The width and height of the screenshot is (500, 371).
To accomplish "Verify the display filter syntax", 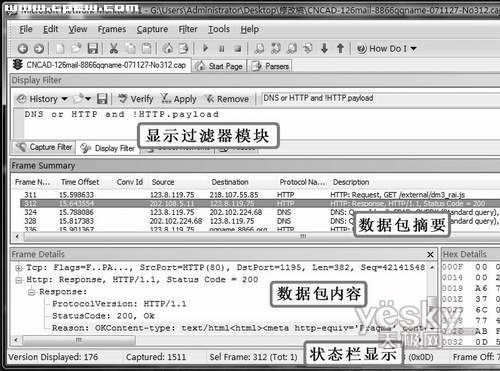I will coord(136,99).
